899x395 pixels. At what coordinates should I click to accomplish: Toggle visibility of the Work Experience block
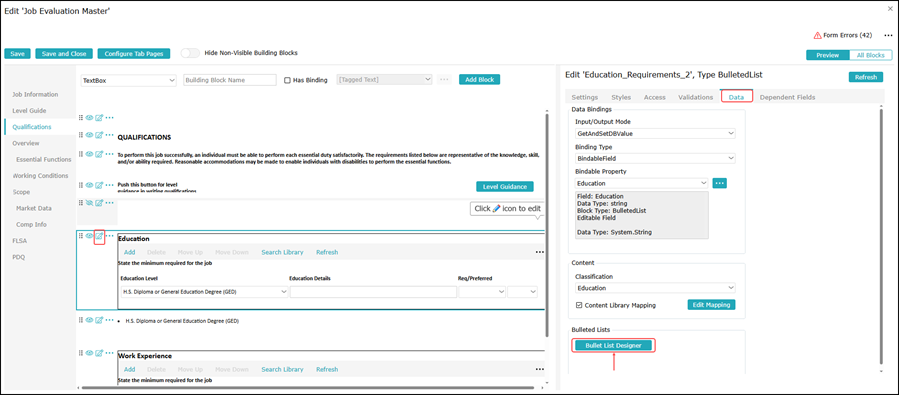[x=89, y=353]
